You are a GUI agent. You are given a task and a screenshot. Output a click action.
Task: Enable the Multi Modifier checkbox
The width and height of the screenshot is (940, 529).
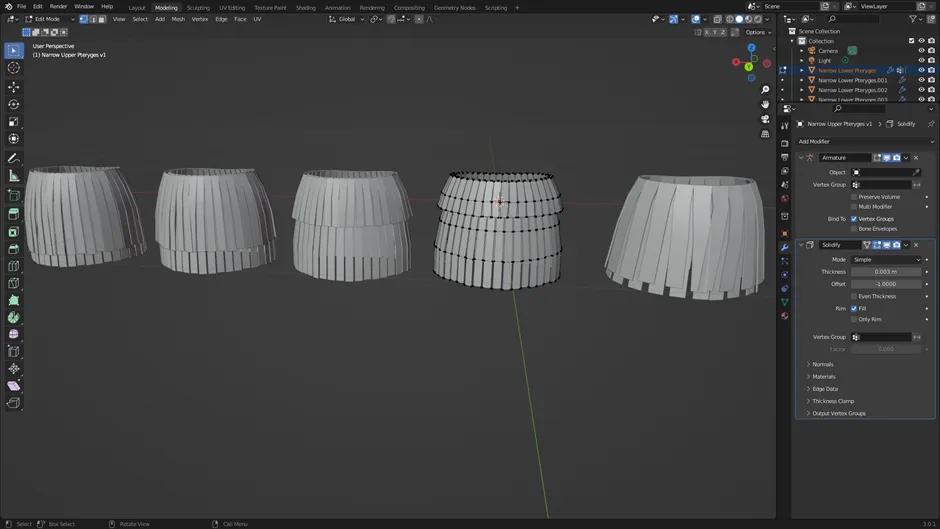(x=854, y=206)
